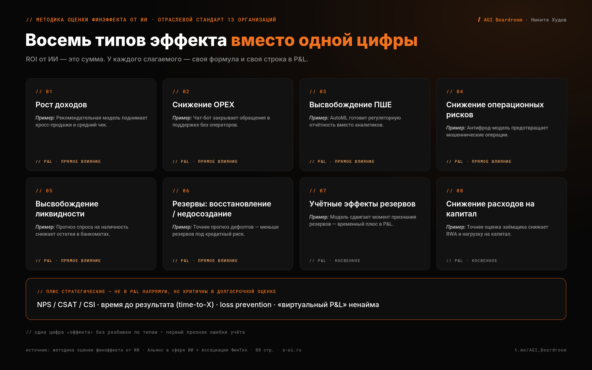Click the author name 'Никита Худов'

click(549, 20)
